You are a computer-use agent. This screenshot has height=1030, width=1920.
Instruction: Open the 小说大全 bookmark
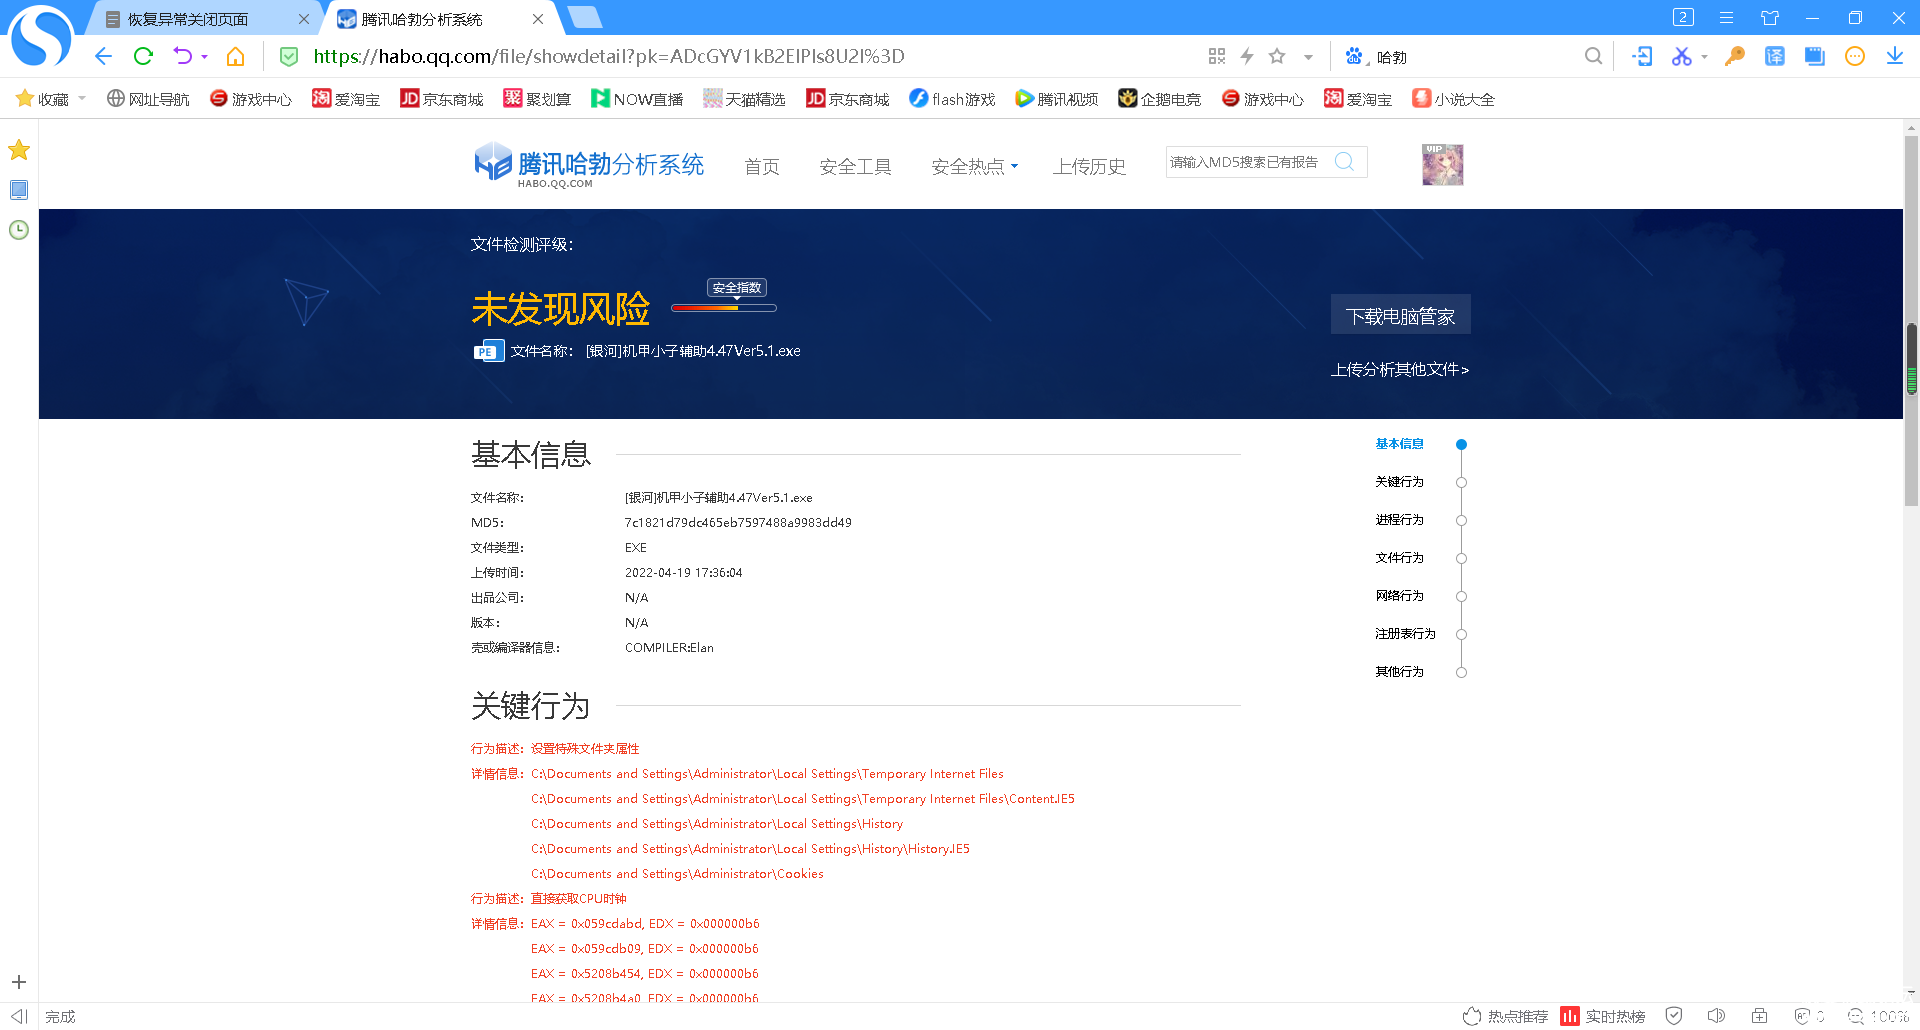coord(1453,99)
